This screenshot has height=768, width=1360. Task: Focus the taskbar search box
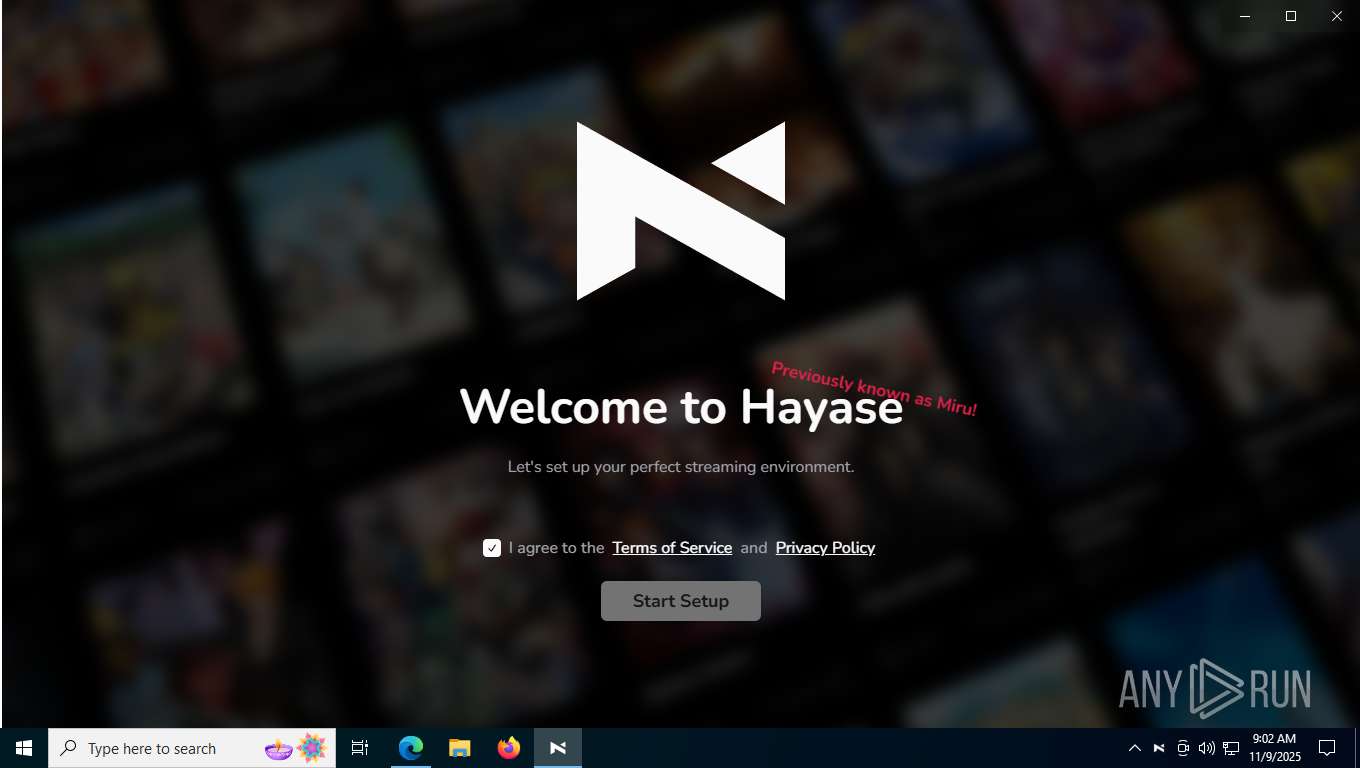[x=192, y=748]
